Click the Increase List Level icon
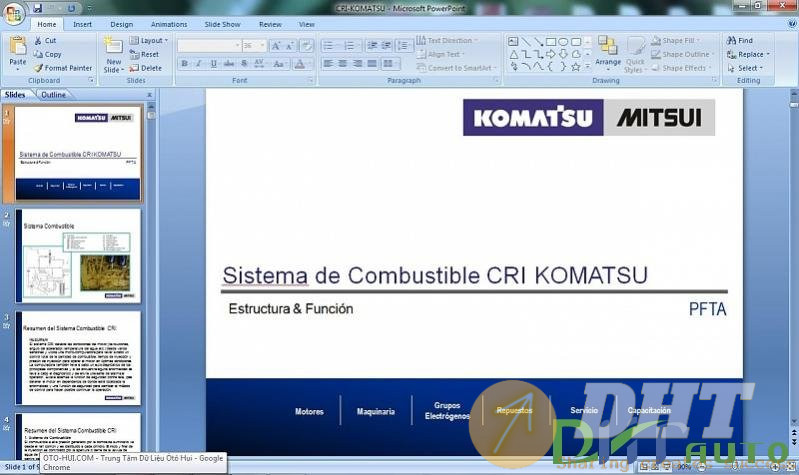Image resolution: width=799 pixels, height=475 pixels. pyautogui.click(x=387, y=46)
